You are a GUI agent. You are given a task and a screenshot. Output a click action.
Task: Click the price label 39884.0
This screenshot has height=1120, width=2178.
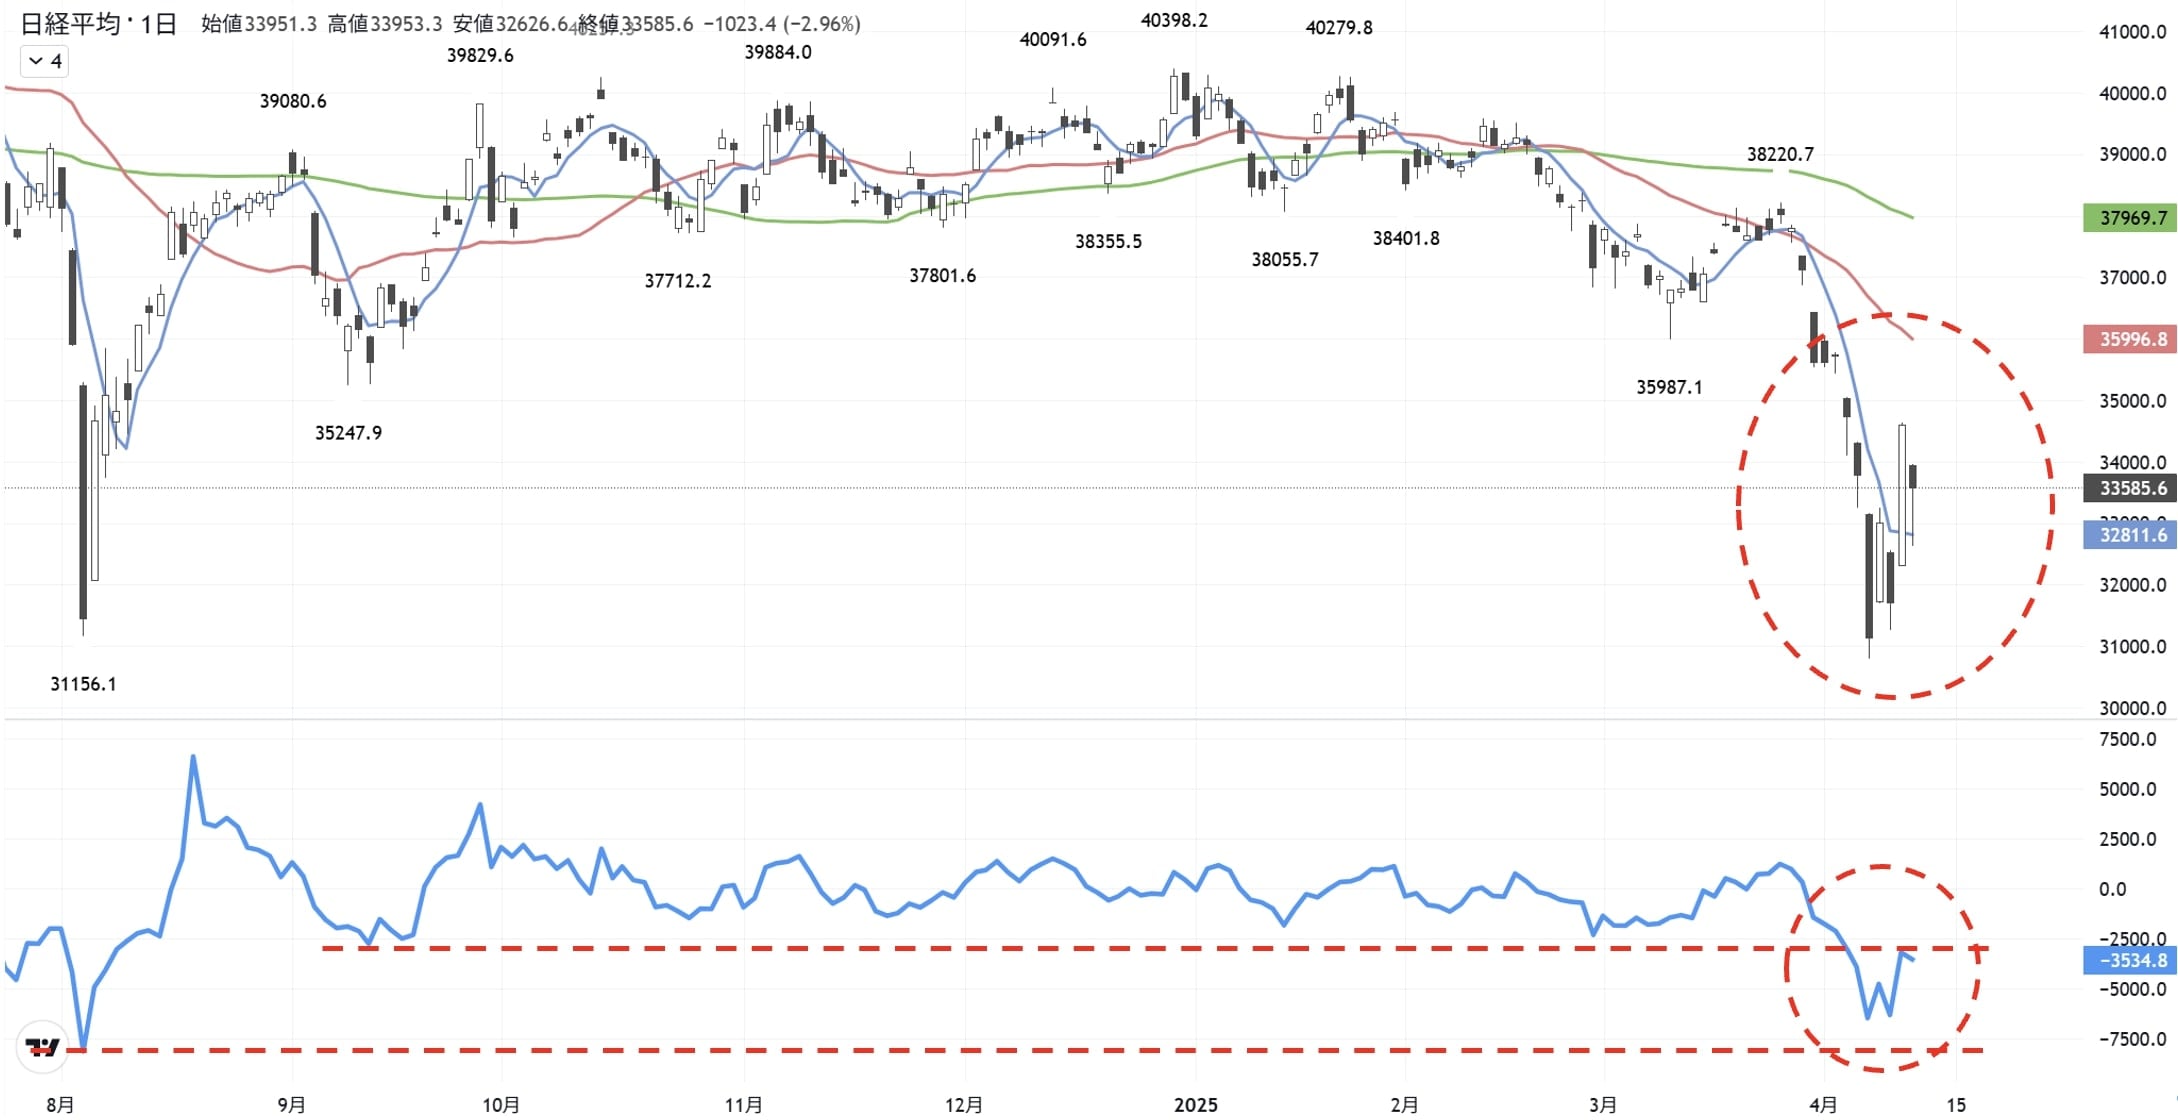pos(778,52)
